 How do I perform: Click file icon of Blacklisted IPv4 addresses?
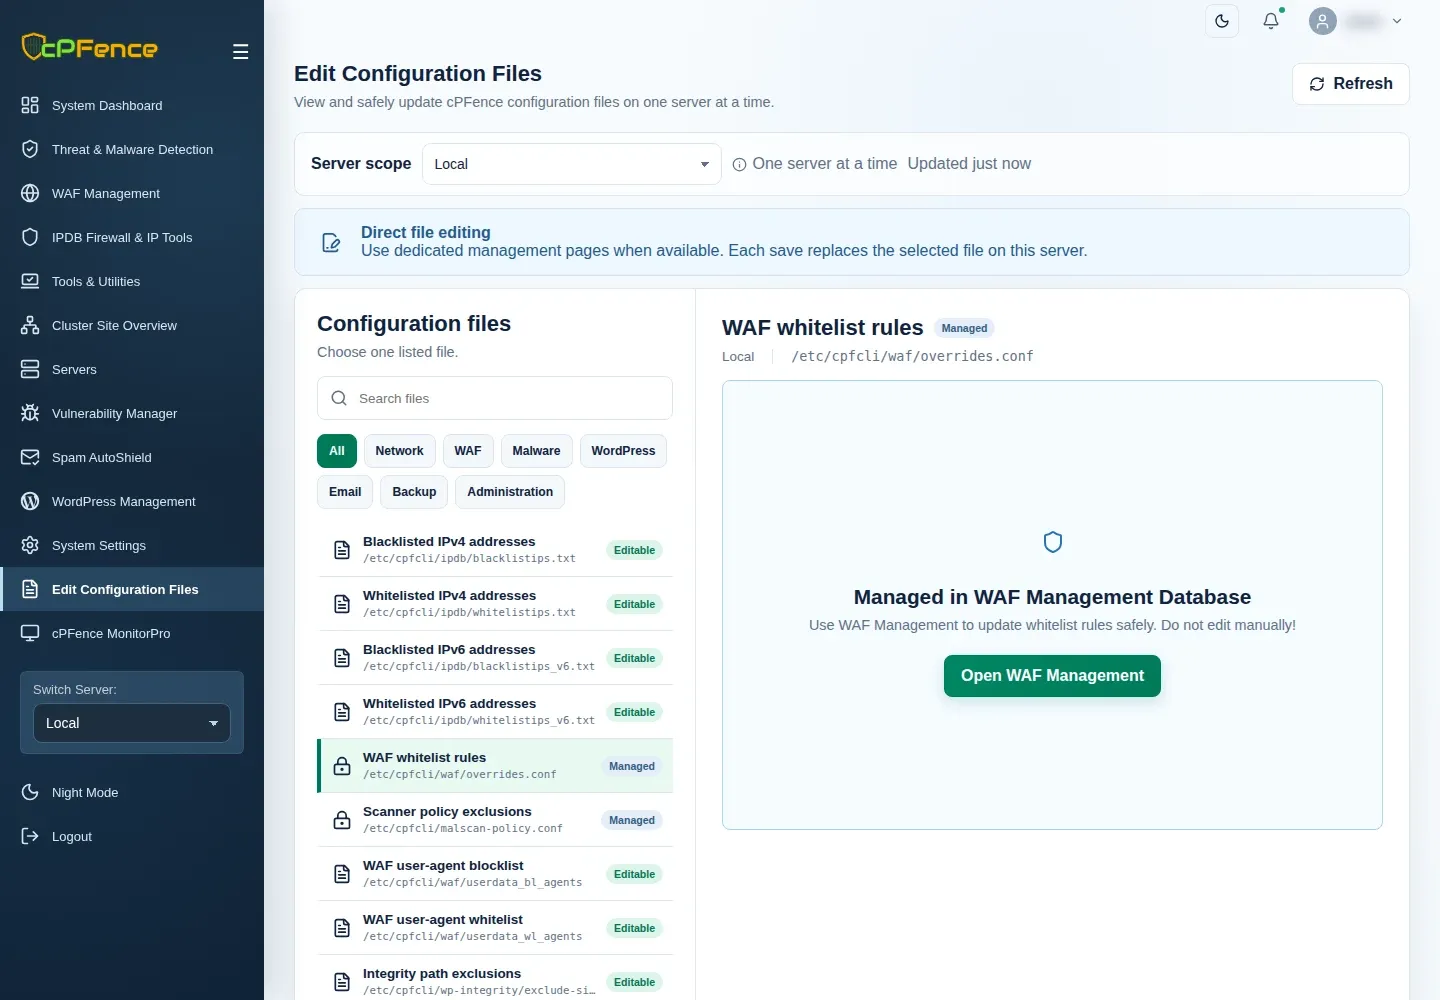tap(342, 550)
